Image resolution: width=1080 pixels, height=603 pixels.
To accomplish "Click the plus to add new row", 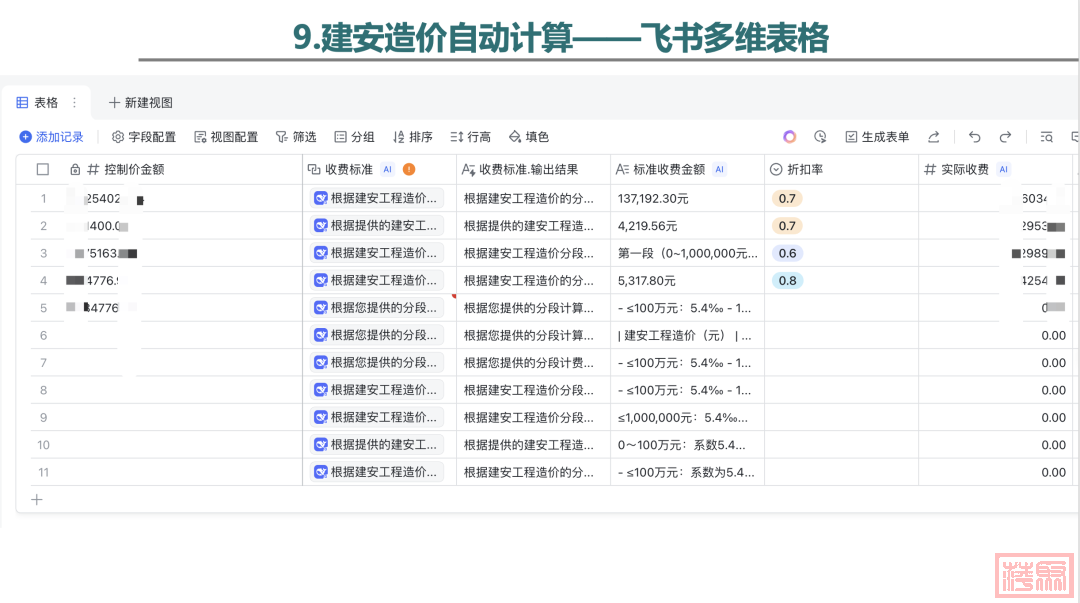I will [x=37, y=499].
